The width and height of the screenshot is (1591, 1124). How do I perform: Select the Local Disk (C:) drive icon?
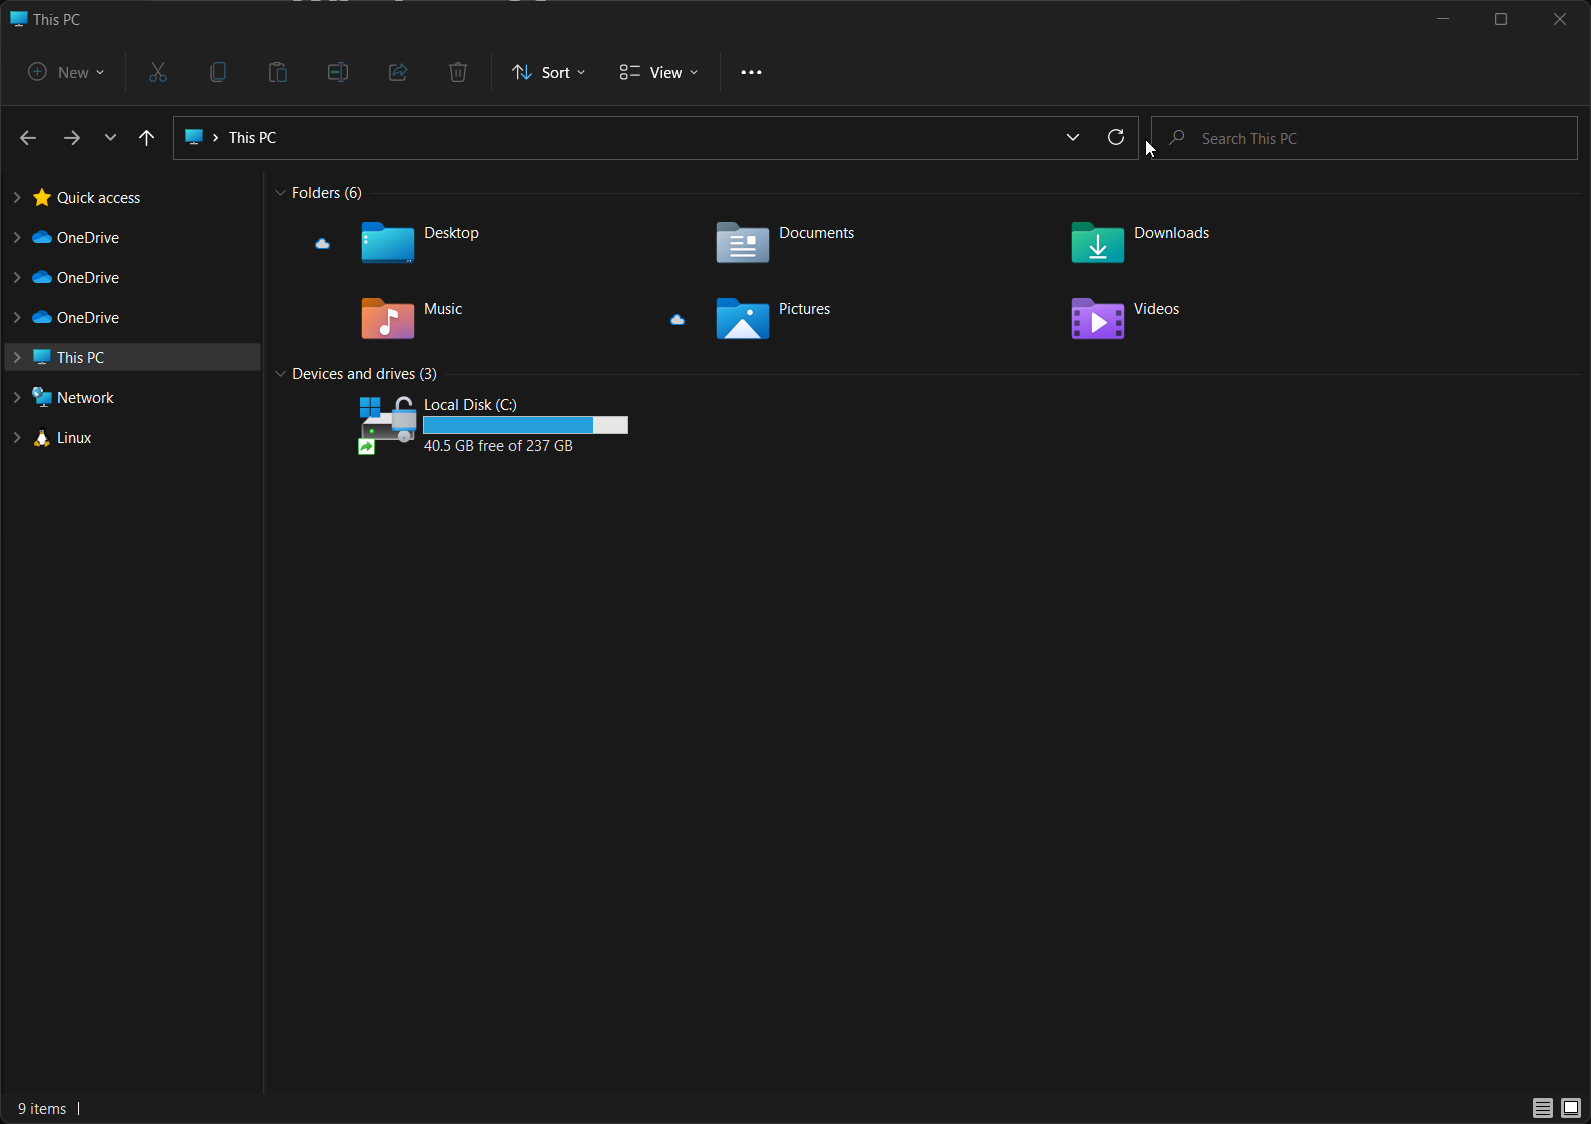(388, 424)
